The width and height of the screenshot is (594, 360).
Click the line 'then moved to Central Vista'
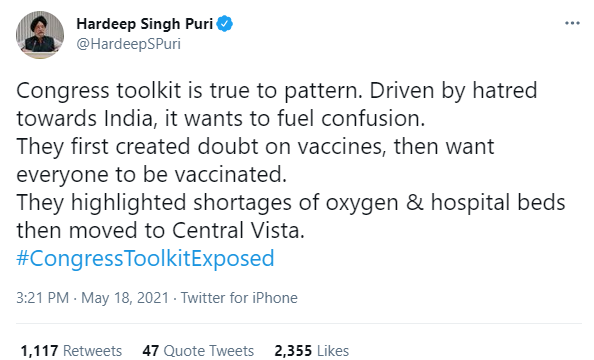click(x=160, y=231)
